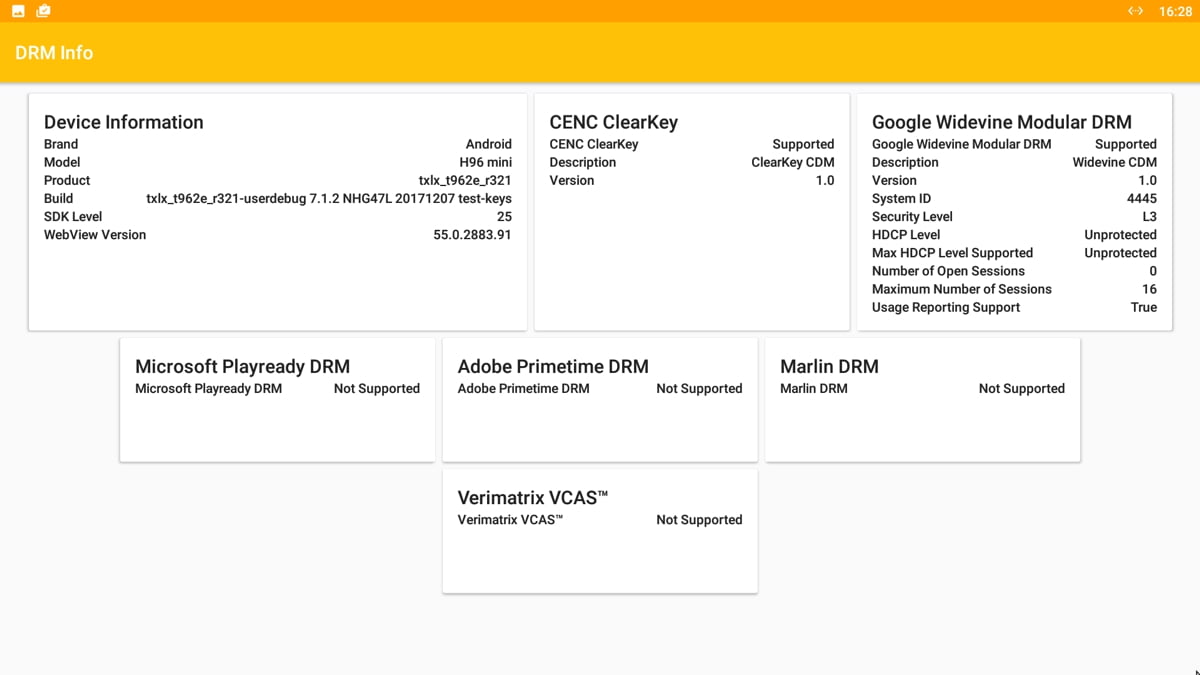Select Marlin DRM 'Not Supported' value
1200x675 pixels.
1022,388
